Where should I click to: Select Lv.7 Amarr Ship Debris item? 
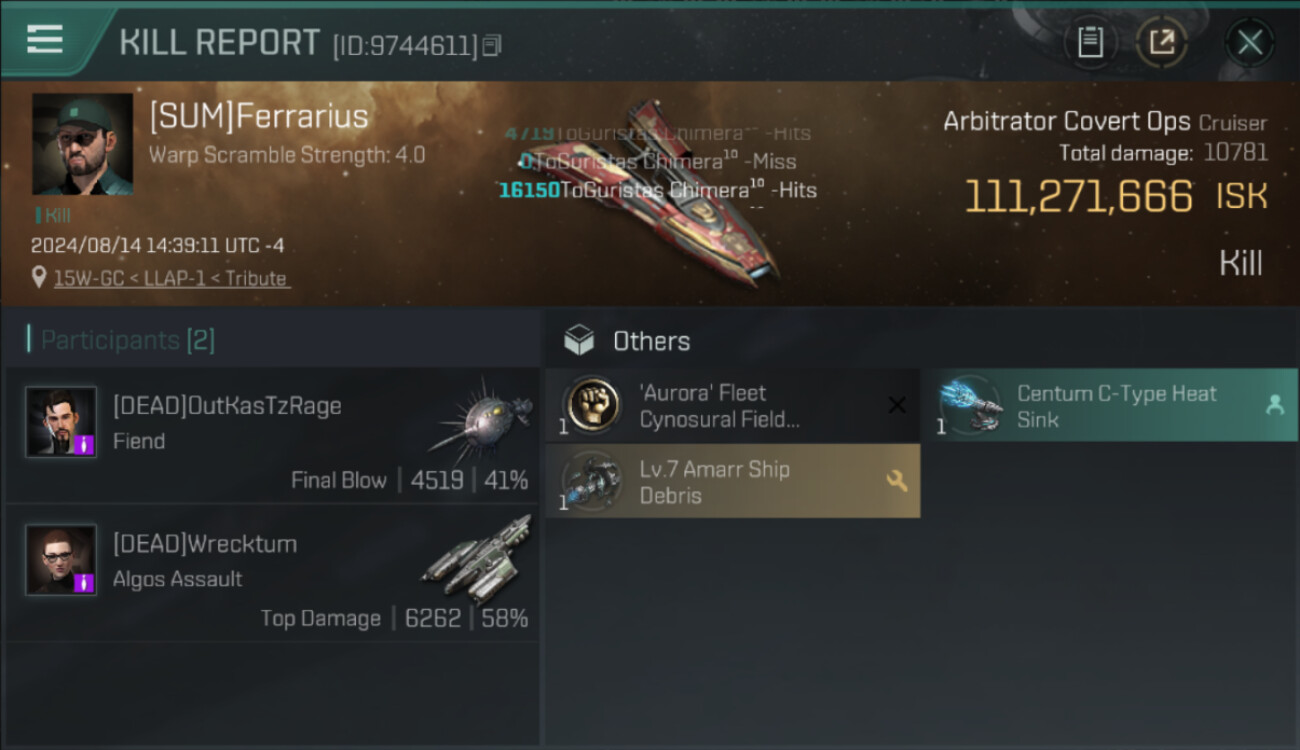click(733, 481)
